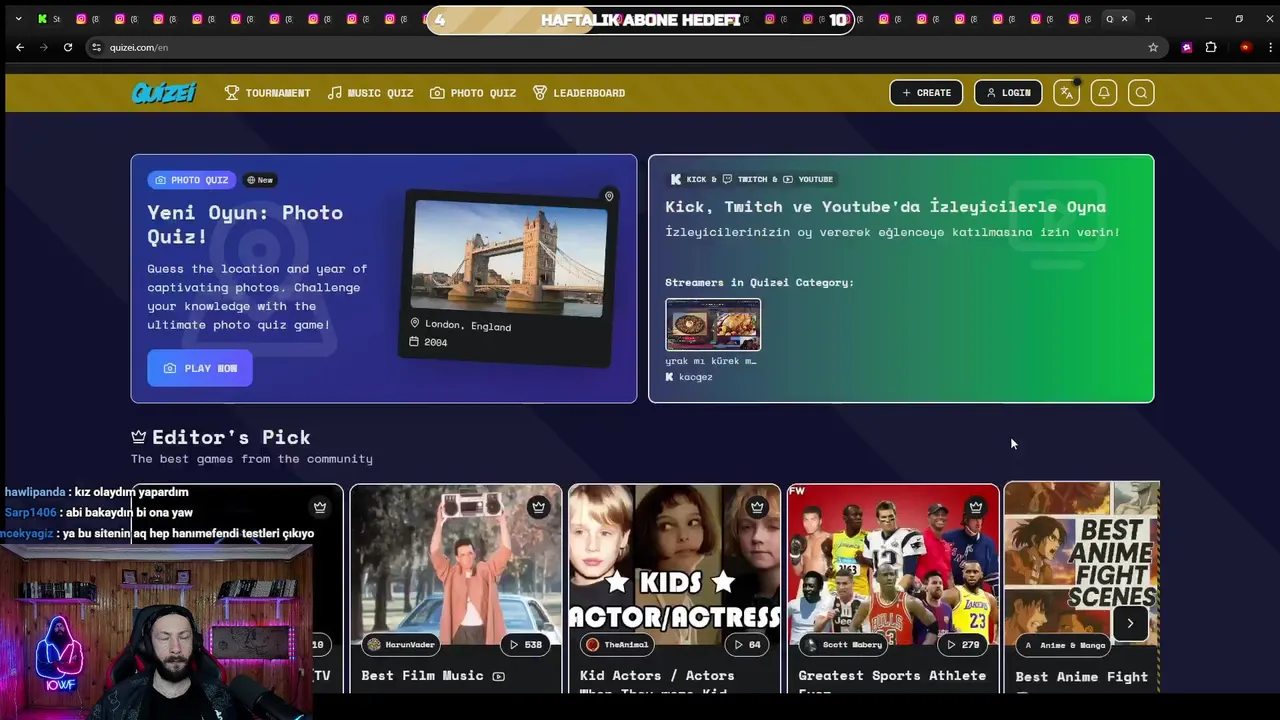Reload the page
Screen dimensions: 1280x720
tap(68, 47)
